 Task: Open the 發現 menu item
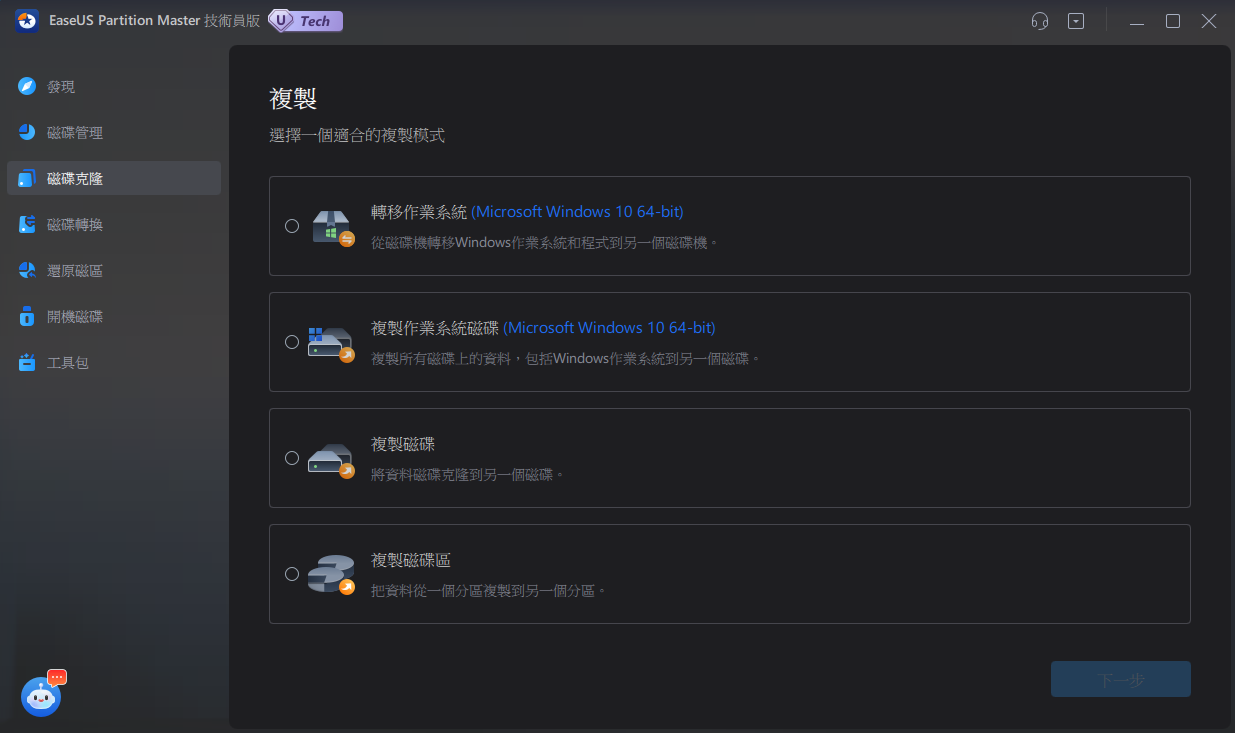click(x=114, y=86)
